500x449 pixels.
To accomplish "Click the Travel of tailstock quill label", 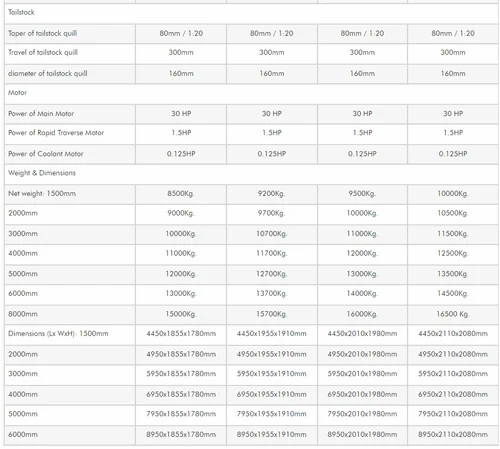I will click(43, 52).
